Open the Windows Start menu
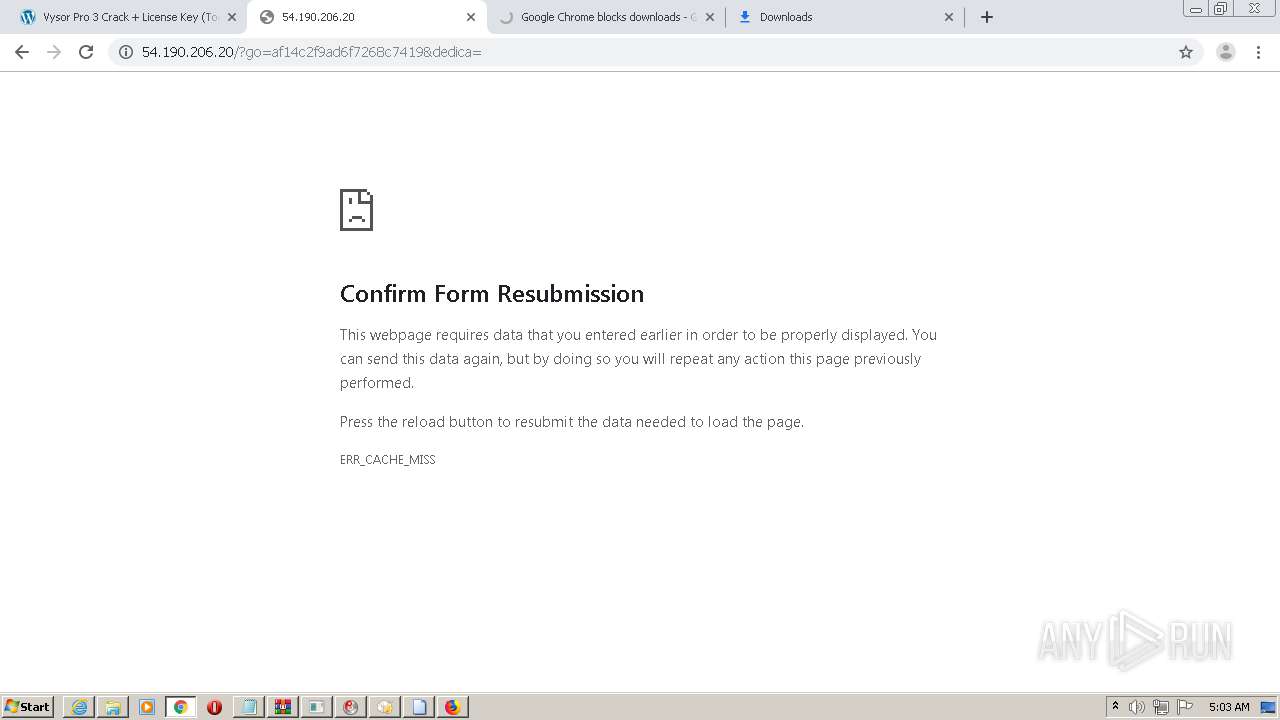The image size is (1280, 720). (28, 707)
